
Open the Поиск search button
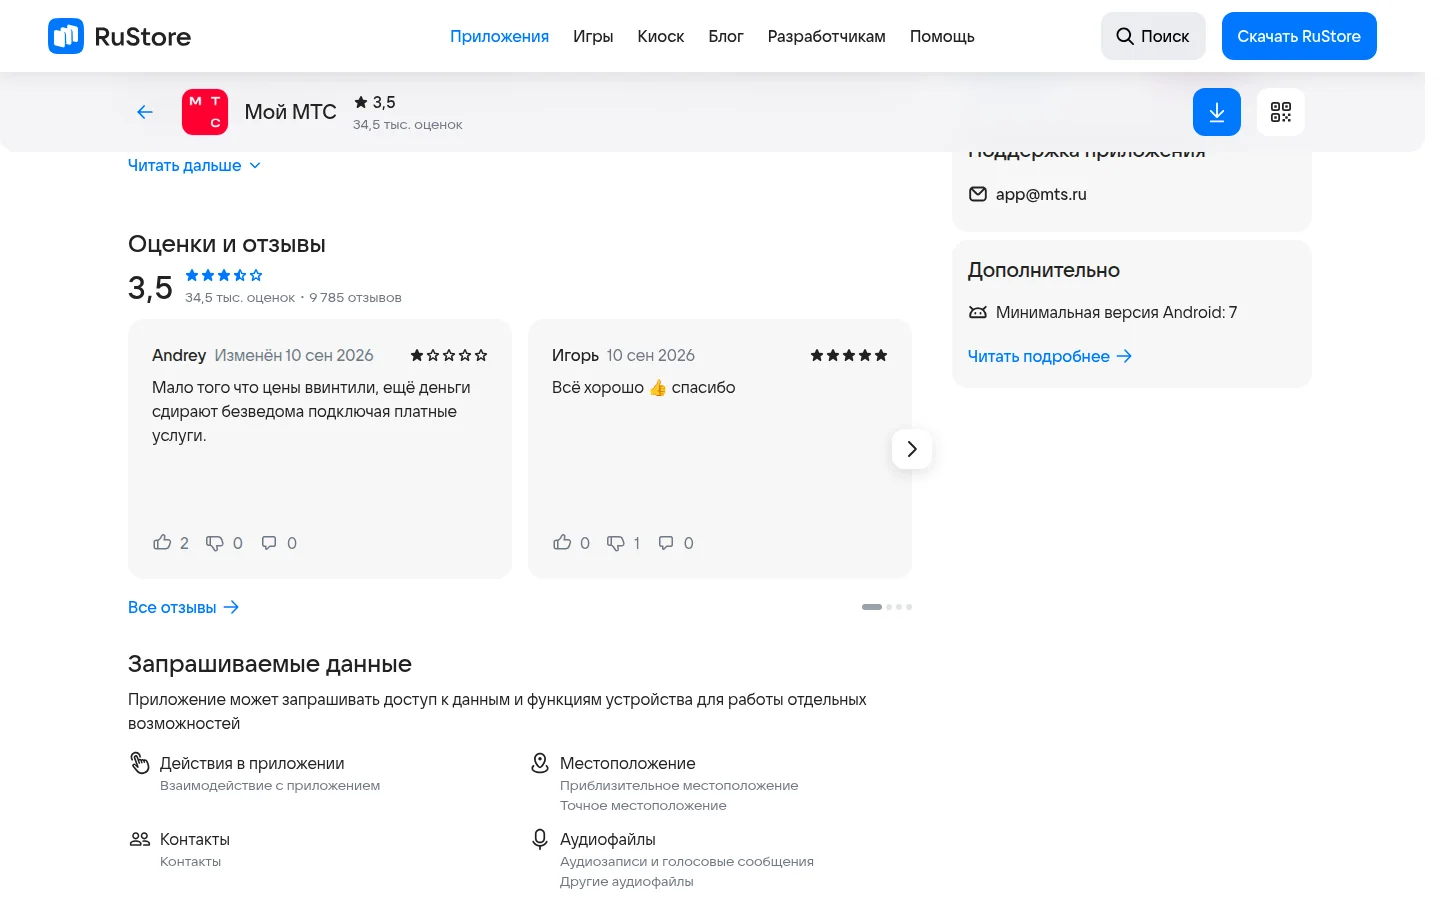1153,36
